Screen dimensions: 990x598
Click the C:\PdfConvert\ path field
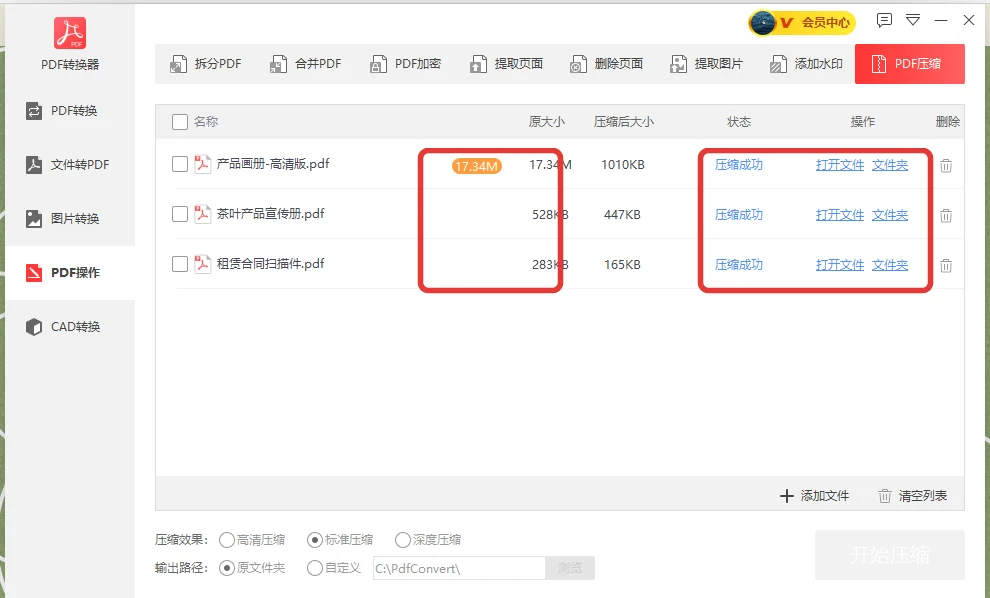pos(459,568)
